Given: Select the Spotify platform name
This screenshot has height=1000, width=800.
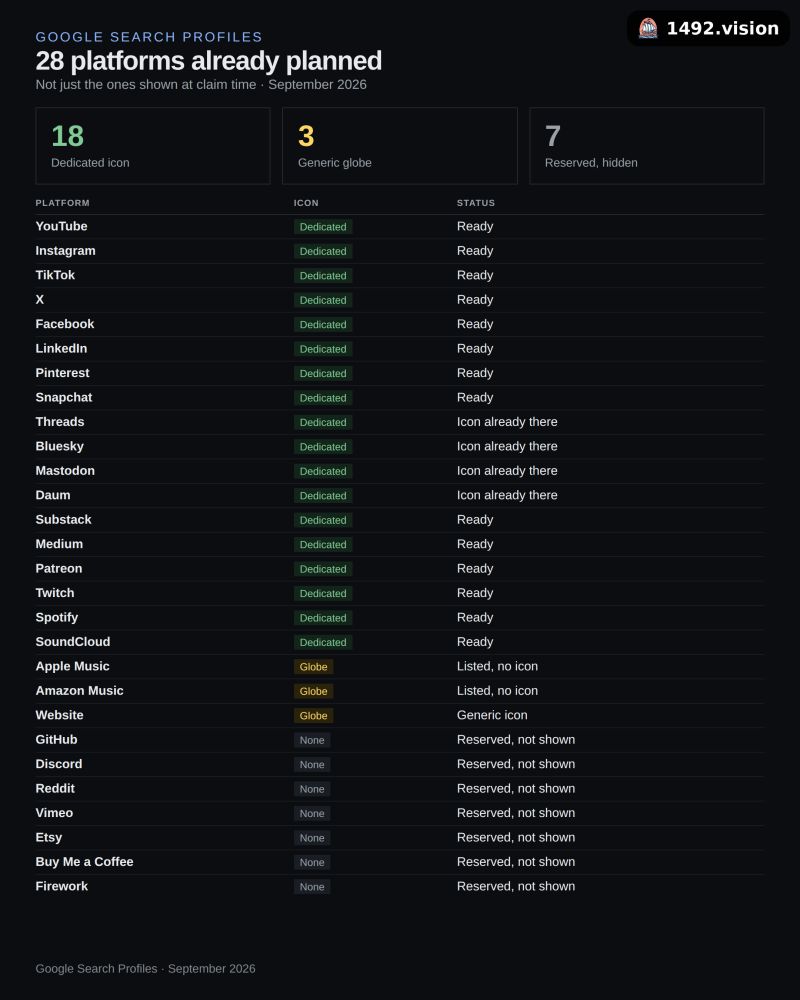Looking at the screenshot, I should click(57, 617).
